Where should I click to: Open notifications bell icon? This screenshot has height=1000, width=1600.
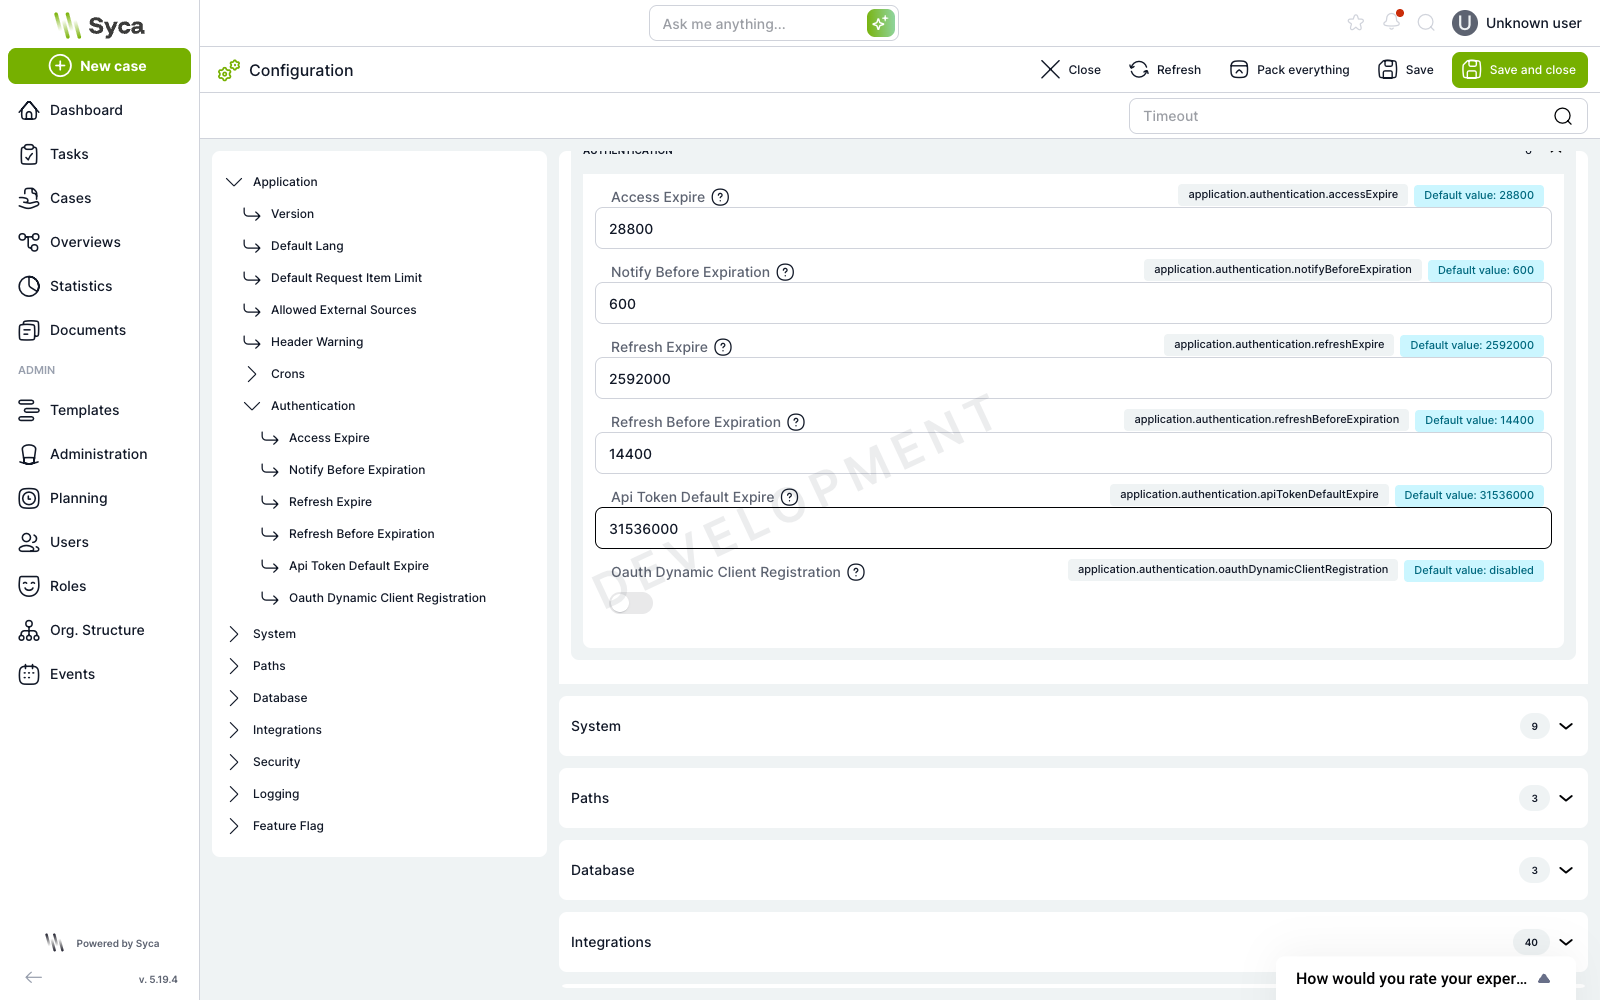1392,22
